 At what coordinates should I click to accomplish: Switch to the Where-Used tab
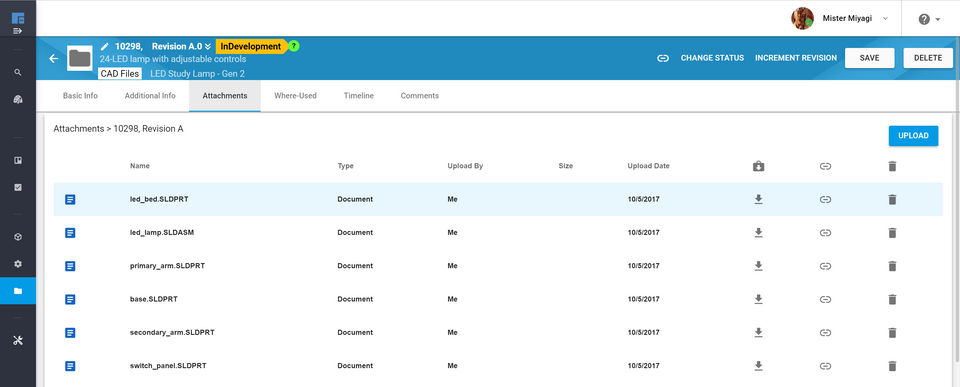tap(295, 96)
